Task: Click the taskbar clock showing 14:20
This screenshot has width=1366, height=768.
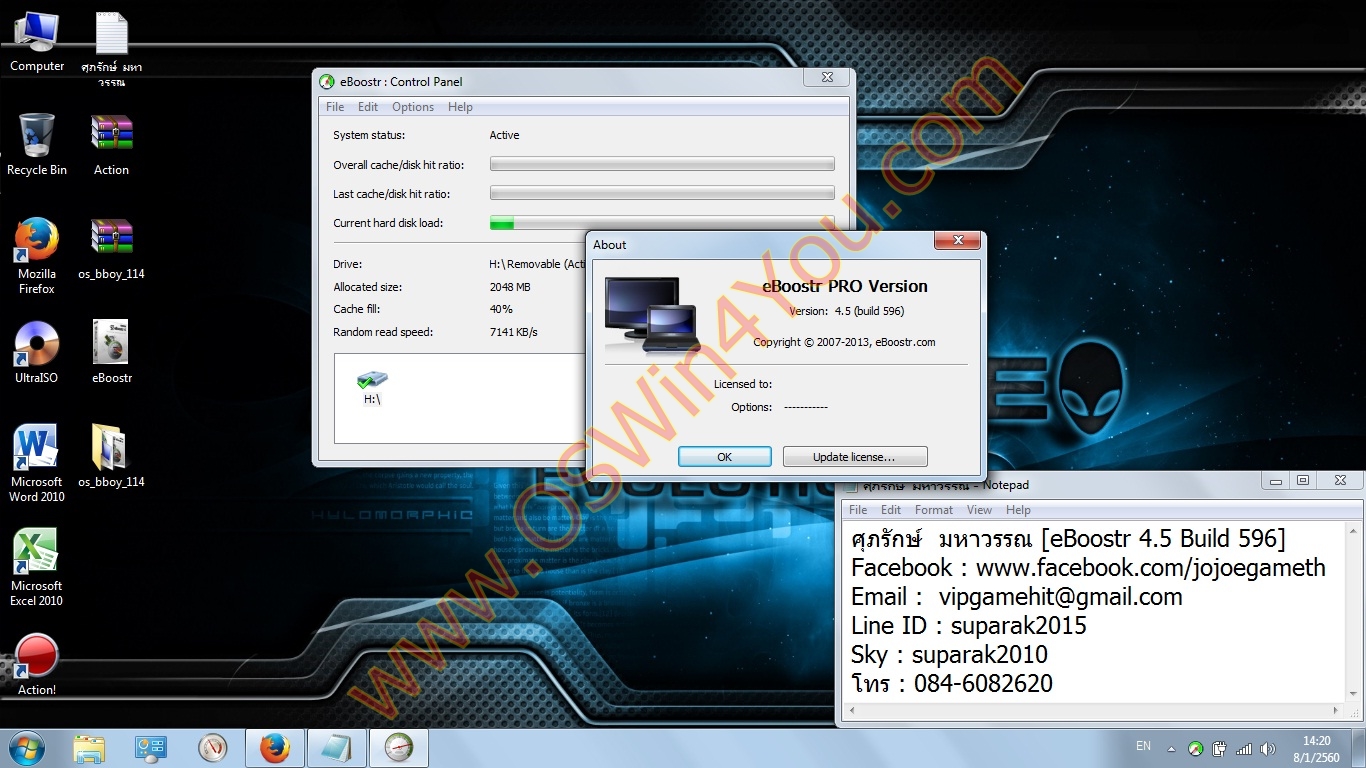Action: coord(1317,749)
